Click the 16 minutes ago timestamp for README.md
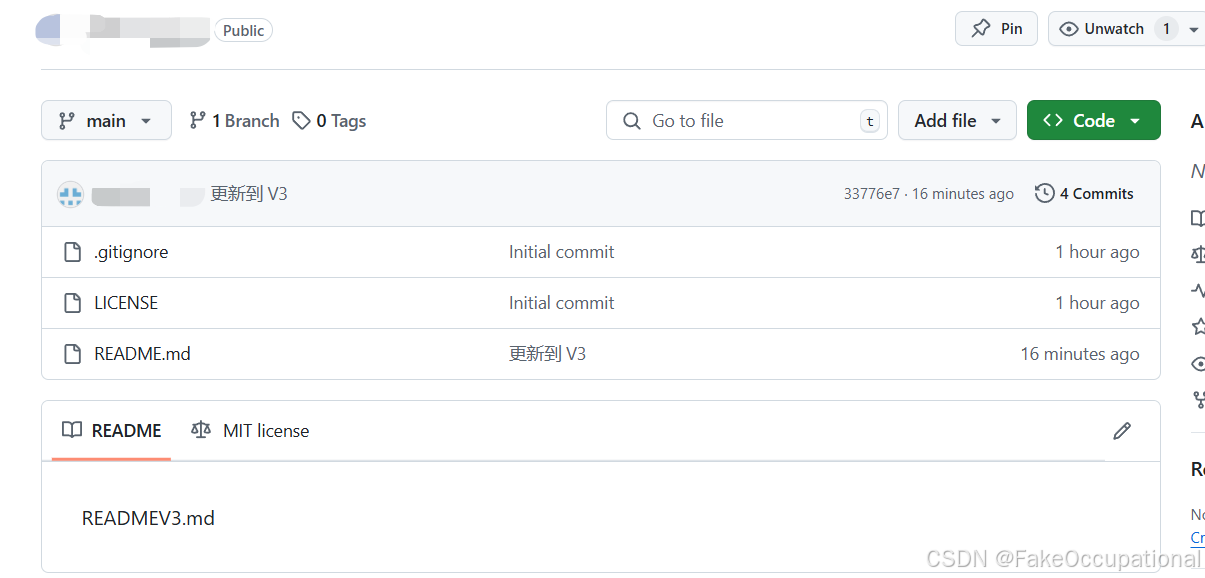Viewport: 1205px width, 578px height. coord(1080,354)
